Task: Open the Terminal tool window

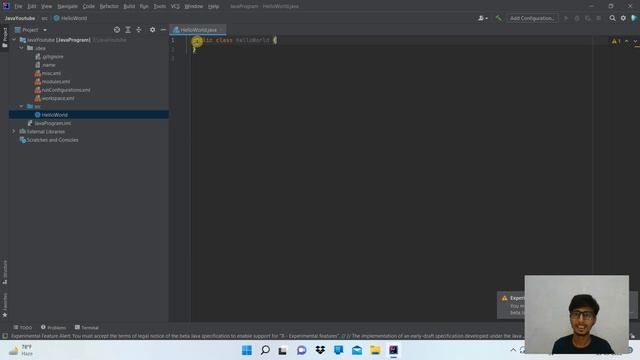Action: click(x=87, y=327)
